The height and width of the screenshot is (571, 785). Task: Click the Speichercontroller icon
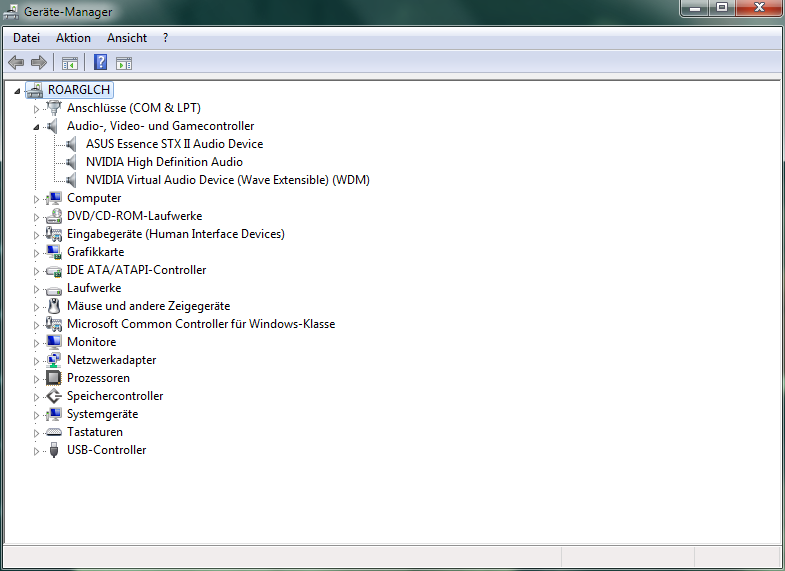[53, 396]
